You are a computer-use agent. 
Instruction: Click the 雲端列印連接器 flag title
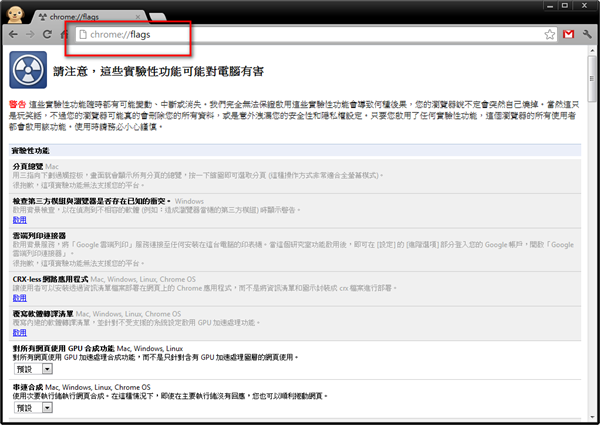click(39, 235)
